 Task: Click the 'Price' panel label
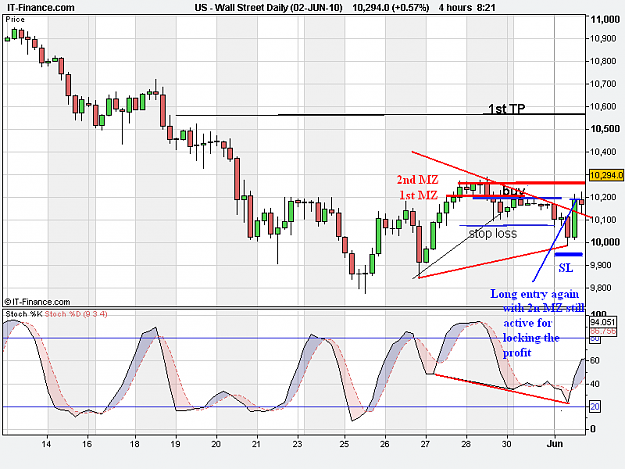[15, 20]
